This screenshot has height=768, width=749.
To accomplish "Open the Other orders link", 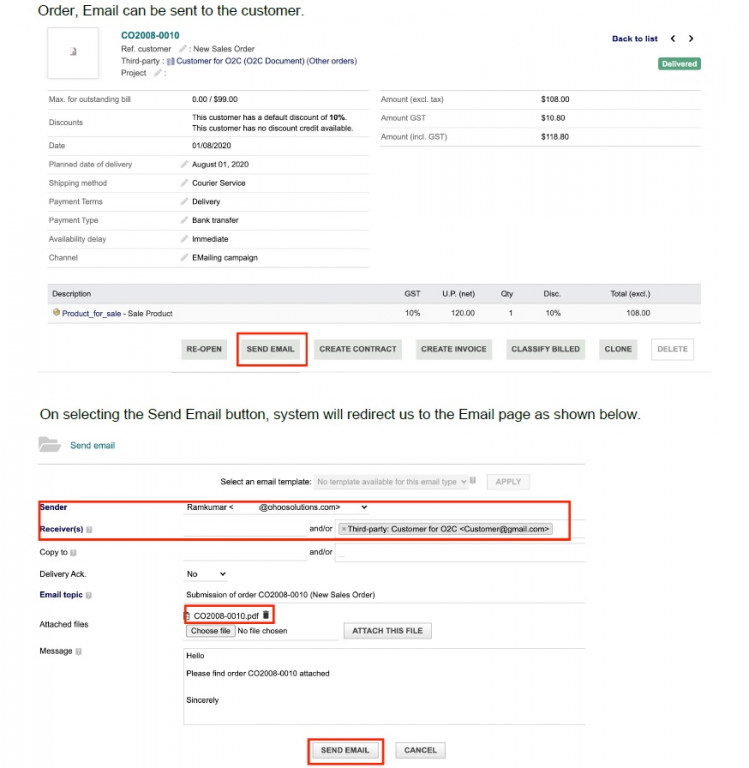I will click(x=332, y=61).
